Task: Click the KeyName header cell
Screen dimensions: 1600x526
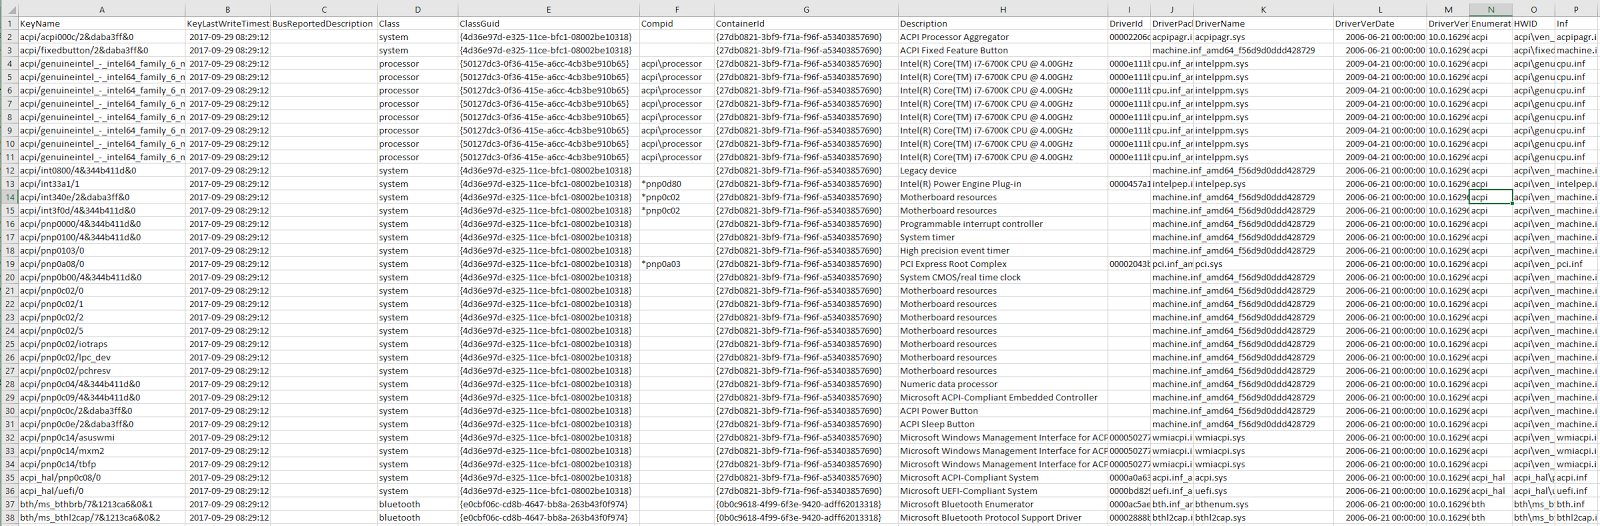Action: [x=101, y=23]
